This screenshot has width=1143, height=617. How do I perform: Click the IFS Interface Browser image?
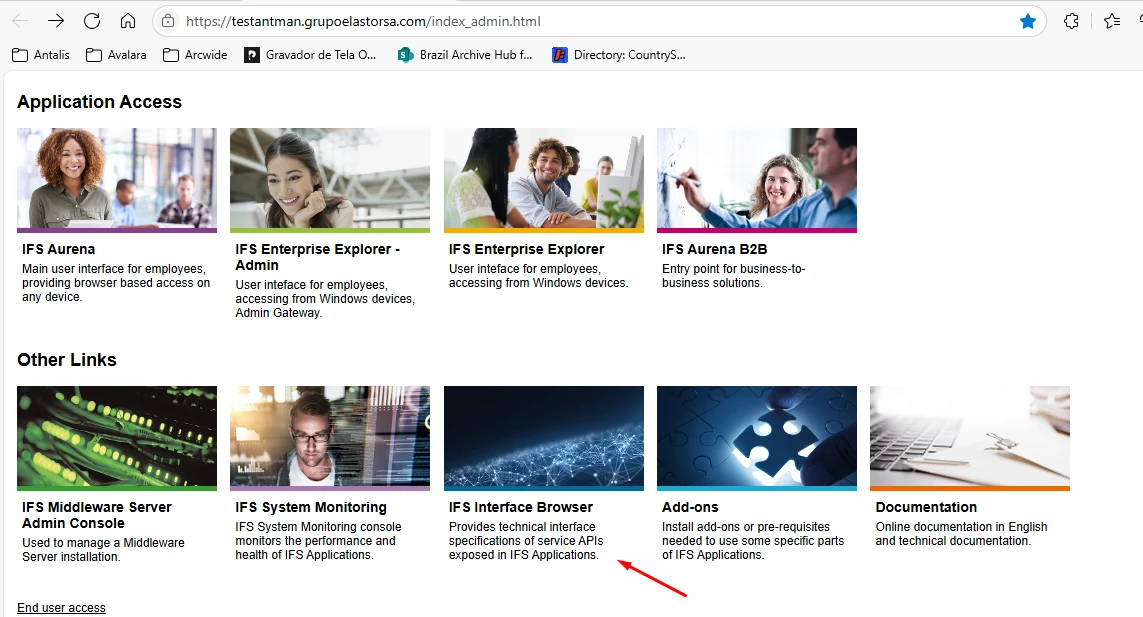(x=544, y=438)
